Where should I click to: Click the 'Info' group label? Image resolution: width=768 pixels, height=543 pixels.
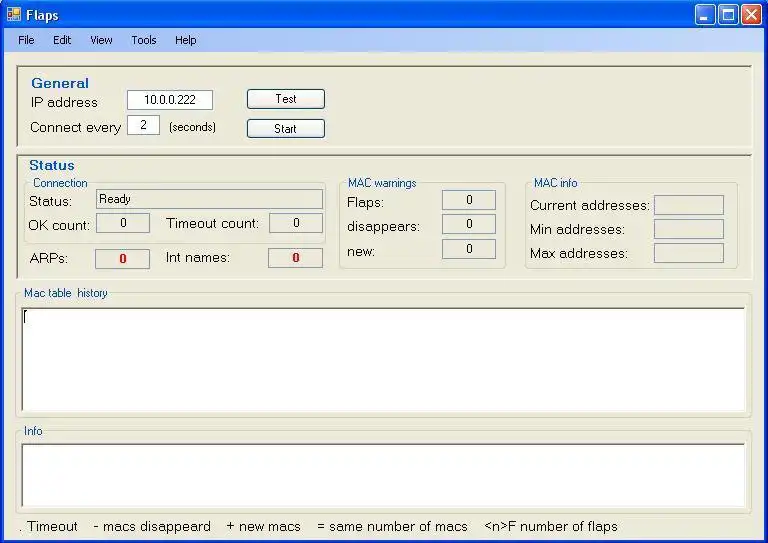point(33,431)
